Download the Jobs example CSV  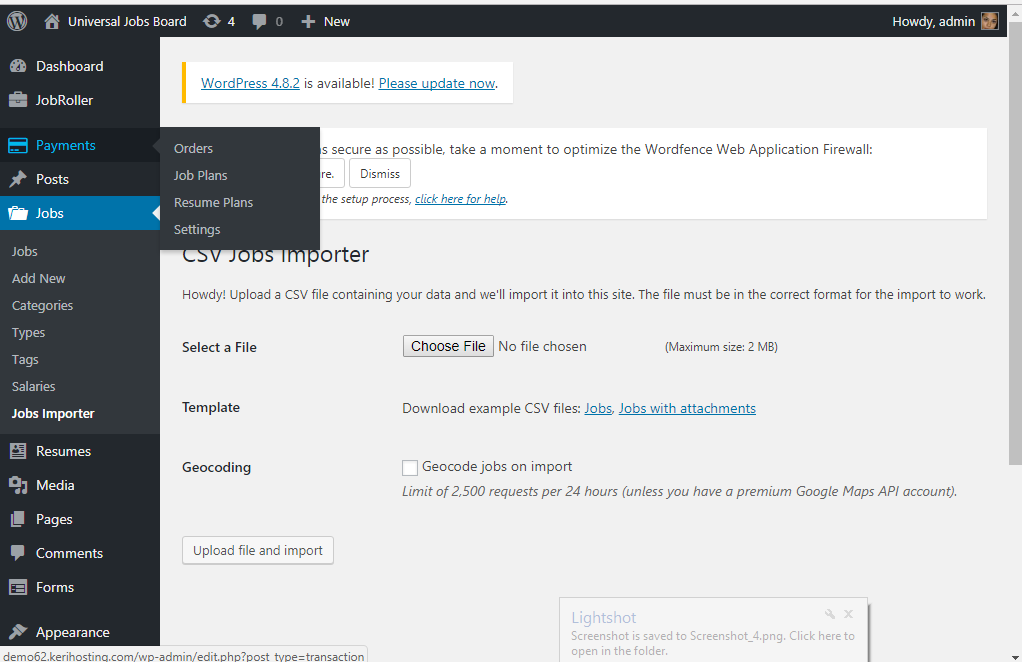click(x=598, y=409)
